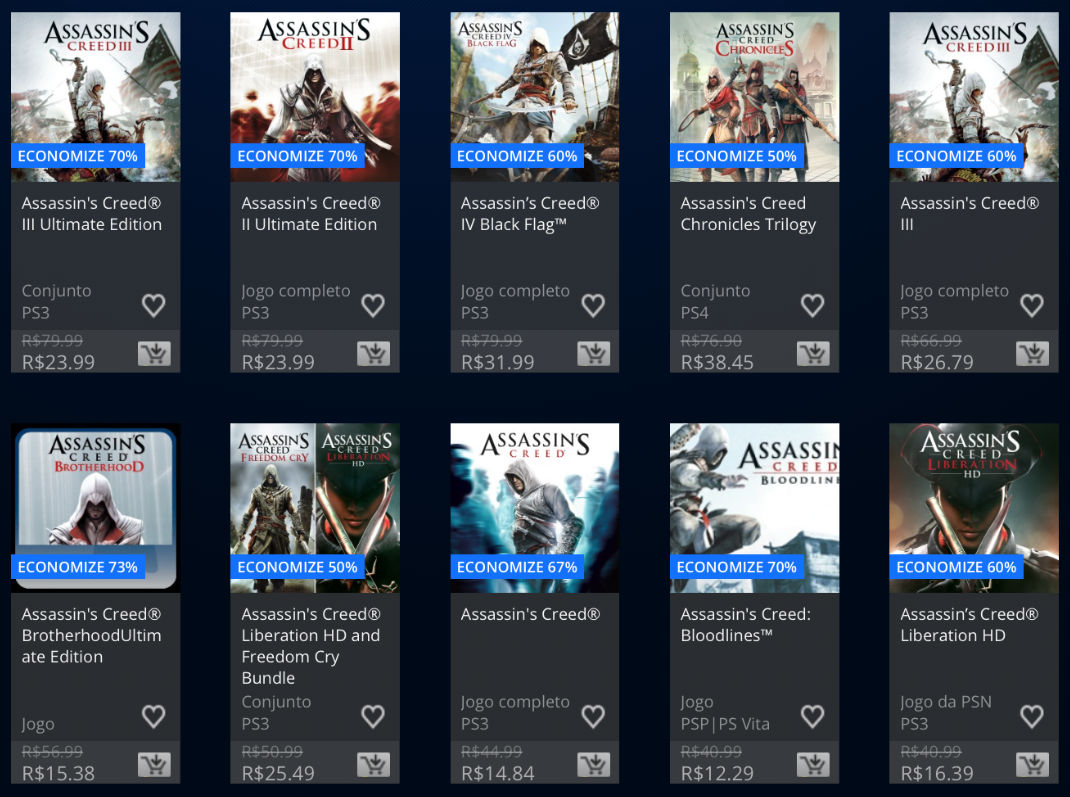Click the cart icon on Assassin's Creed

594,764
